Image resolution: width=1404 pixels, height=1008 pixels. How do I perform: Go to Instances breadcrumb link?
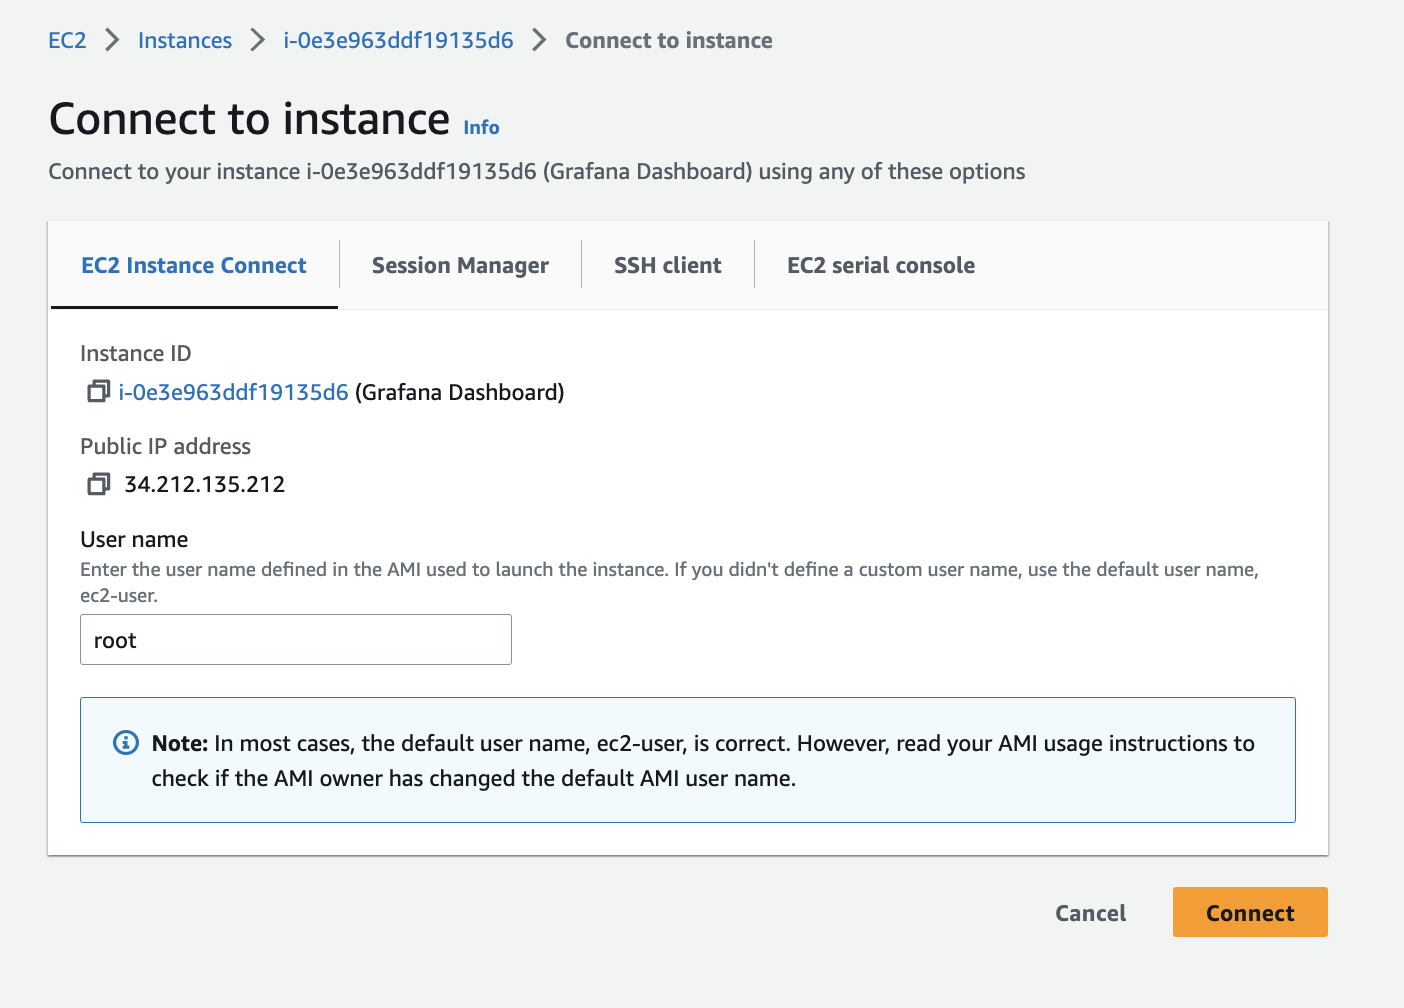185,40
